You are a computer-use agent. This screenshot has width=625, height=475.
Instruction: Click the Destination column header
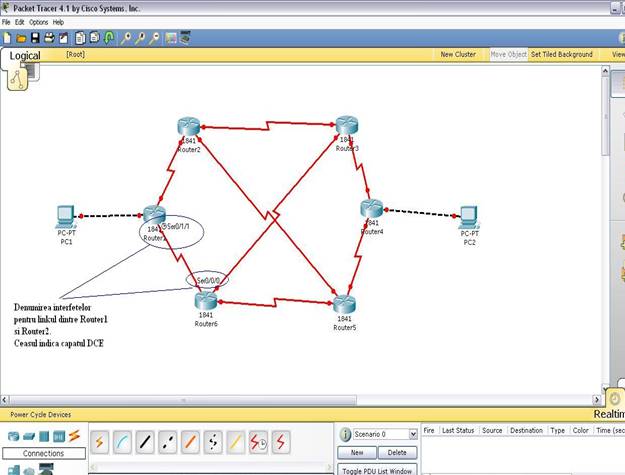click(x=526, y=430)
